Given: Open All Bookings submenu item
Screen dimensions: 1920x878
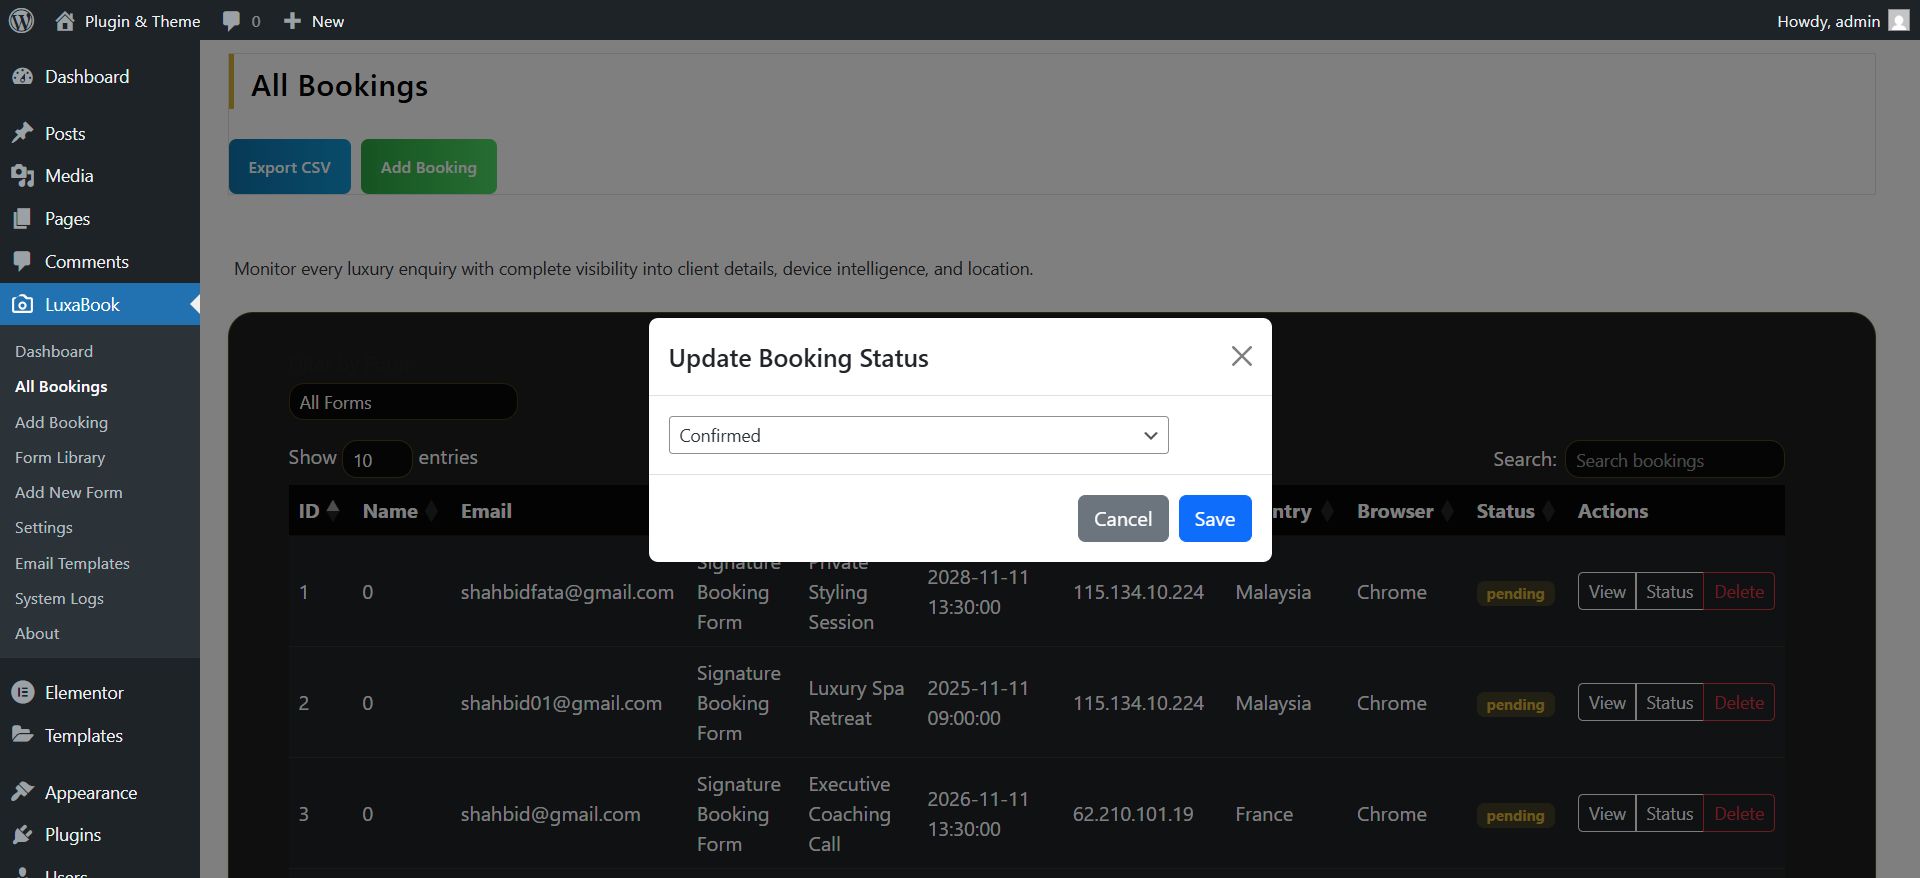Looking at the screenshot, I should [x=61, y=387].
